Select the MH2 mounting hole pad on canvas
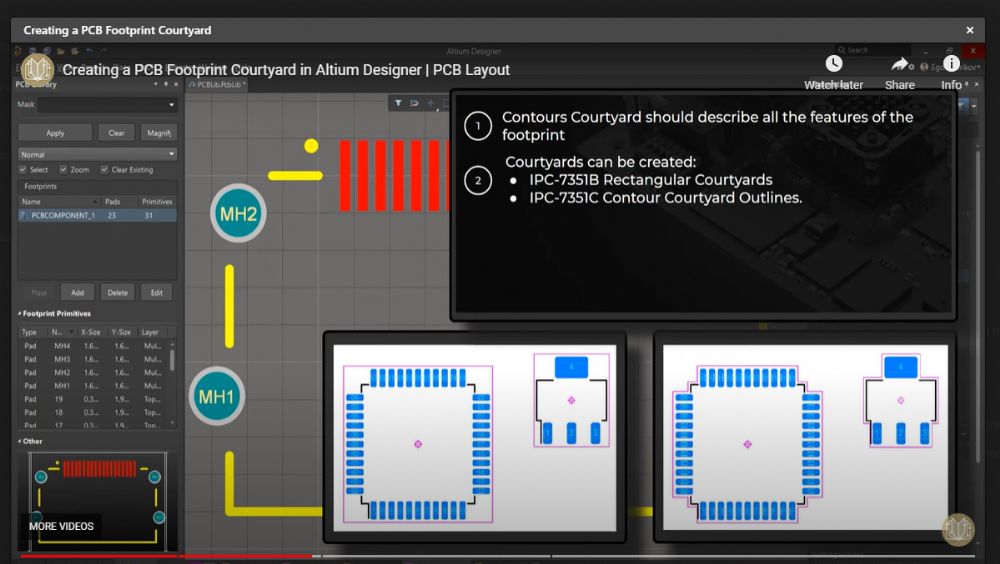This screenshot has height=564, width=1000. click(x=238, y=214)
